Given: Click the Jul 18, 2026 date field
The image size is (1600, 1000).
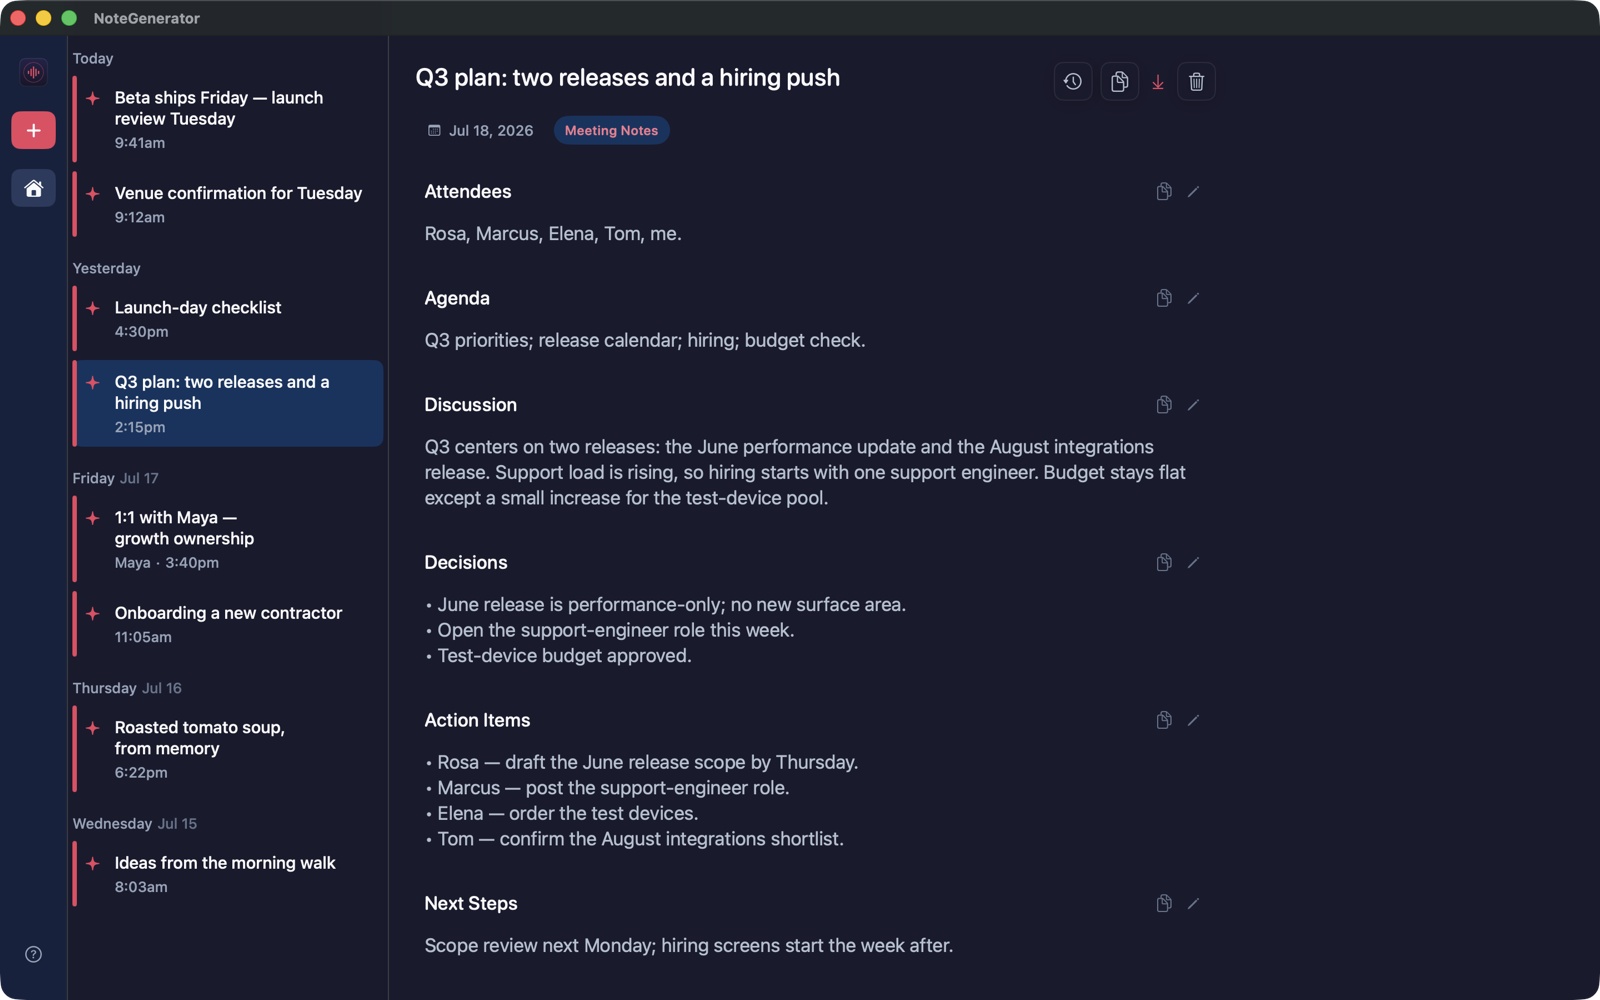Looking at the screenshot, I should pyautogui.click(x=480, y=130).
